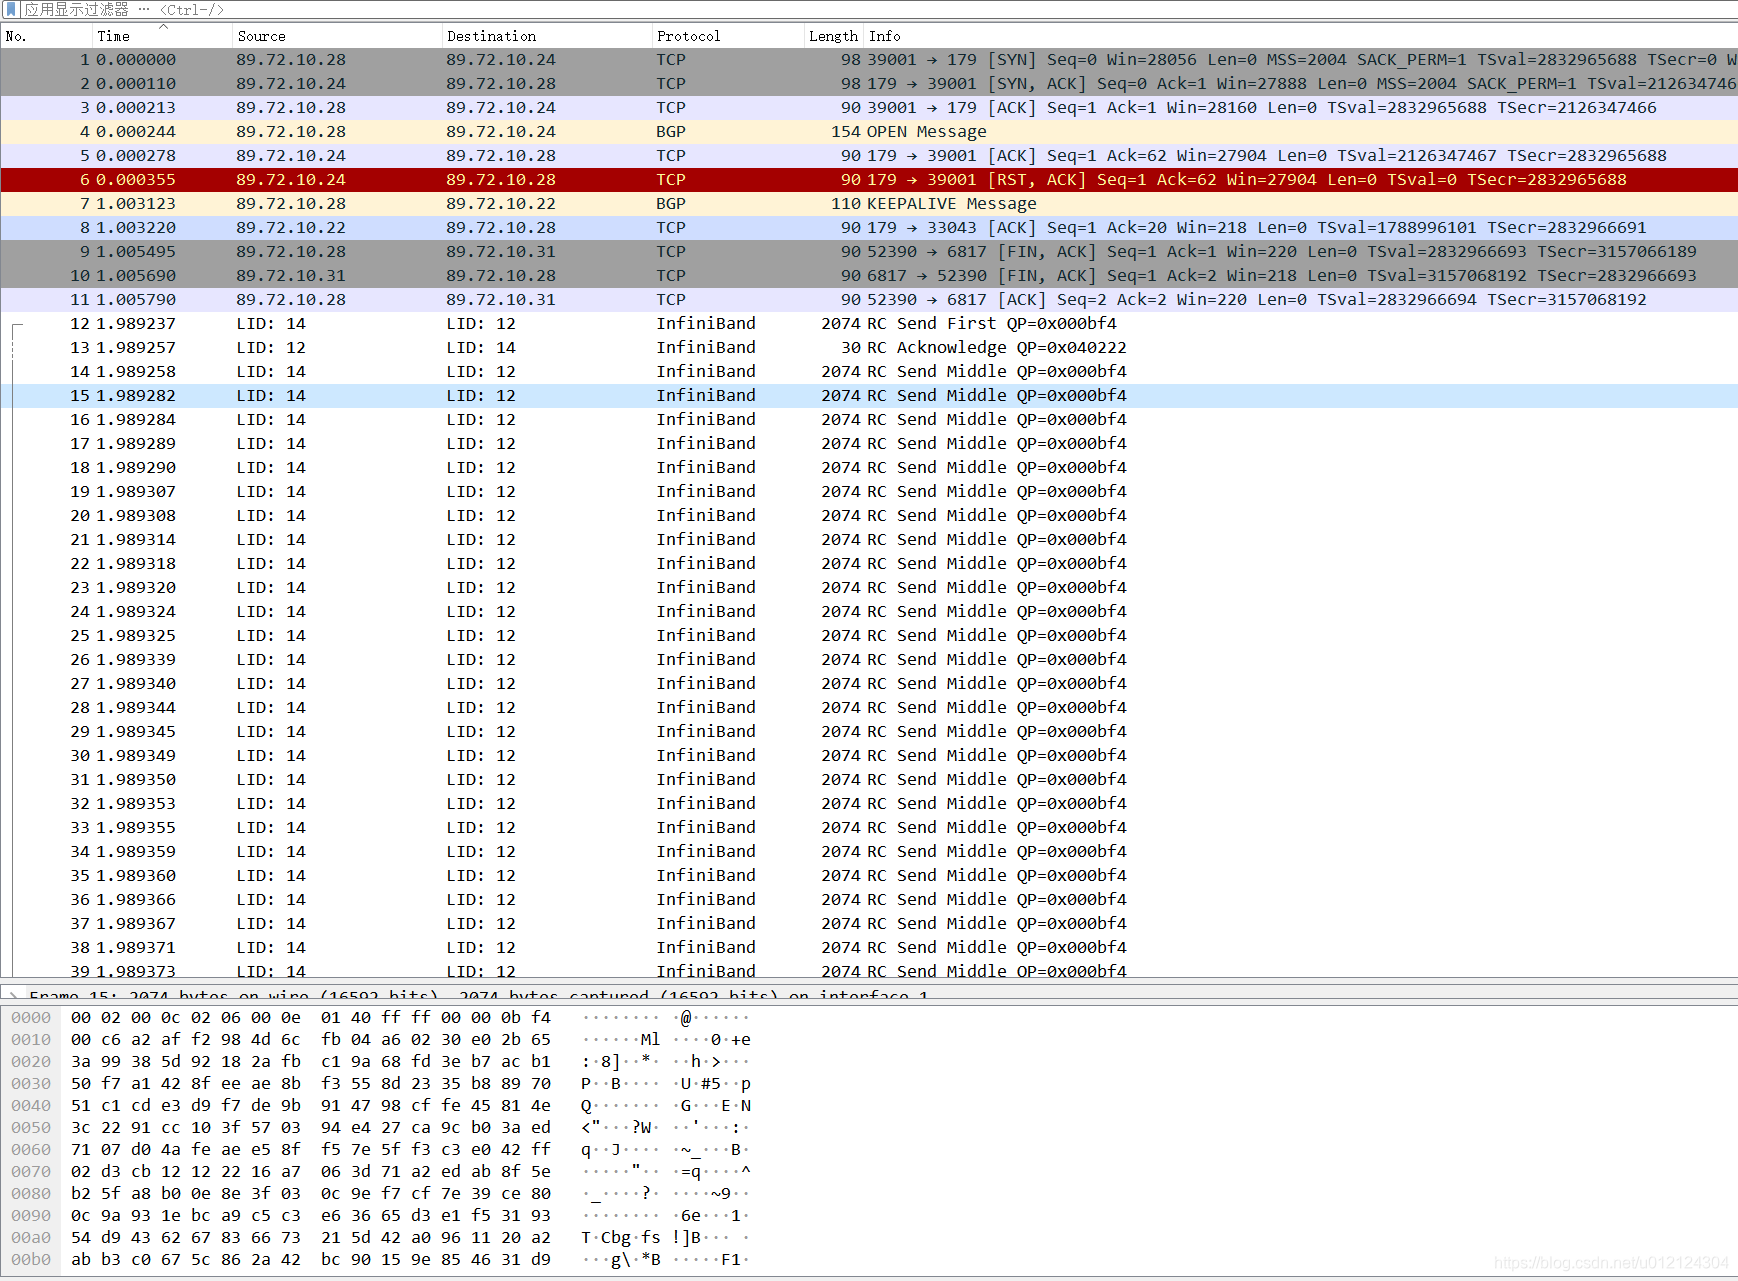This screenshot has height=1281, width=1738.
Task: Select packet 11 at time 1.005790
Action: pyautogui.click(x=869, y=300)
